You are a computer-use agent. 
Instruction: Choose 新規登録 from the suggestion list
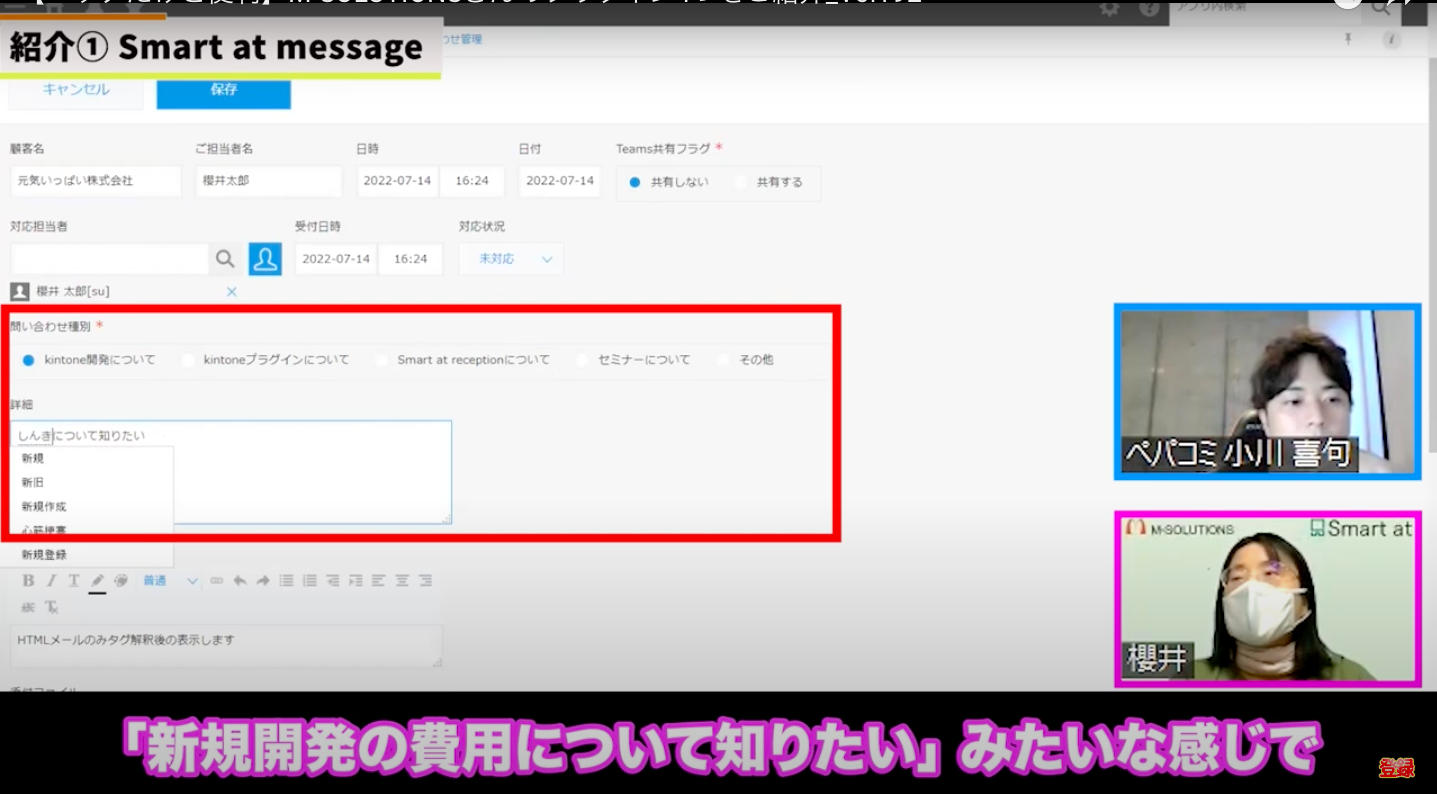(x=44, y=555)
